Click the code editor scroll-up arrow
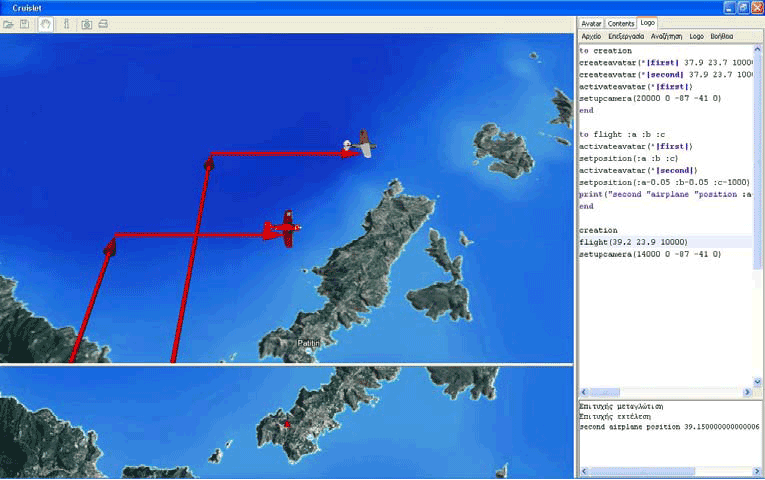 [x=757, y=49]
